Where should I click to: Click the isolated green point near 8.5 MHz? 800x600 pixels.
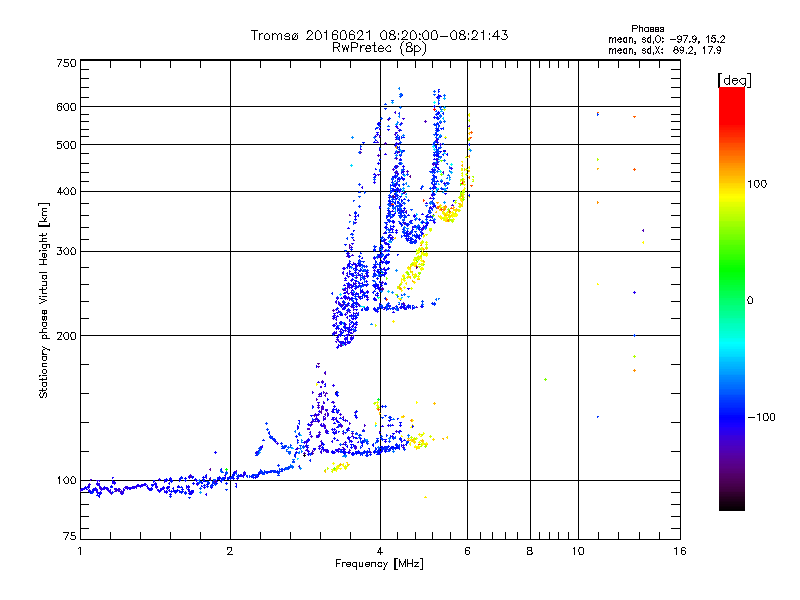[545, 380]
